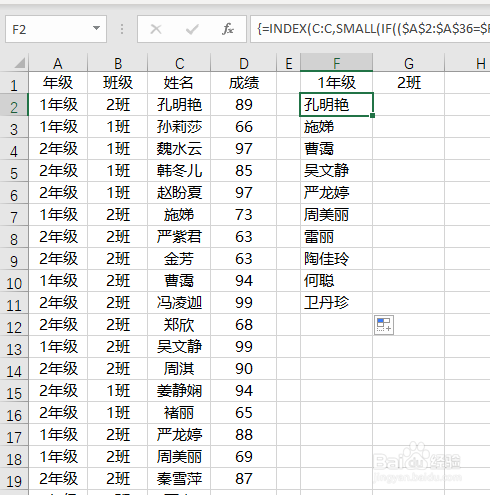Click score cell 90 for 周淇
Image resolution: width=490 pixels, height=495 pixels.
pyautogui.click(x=244, y=369)
